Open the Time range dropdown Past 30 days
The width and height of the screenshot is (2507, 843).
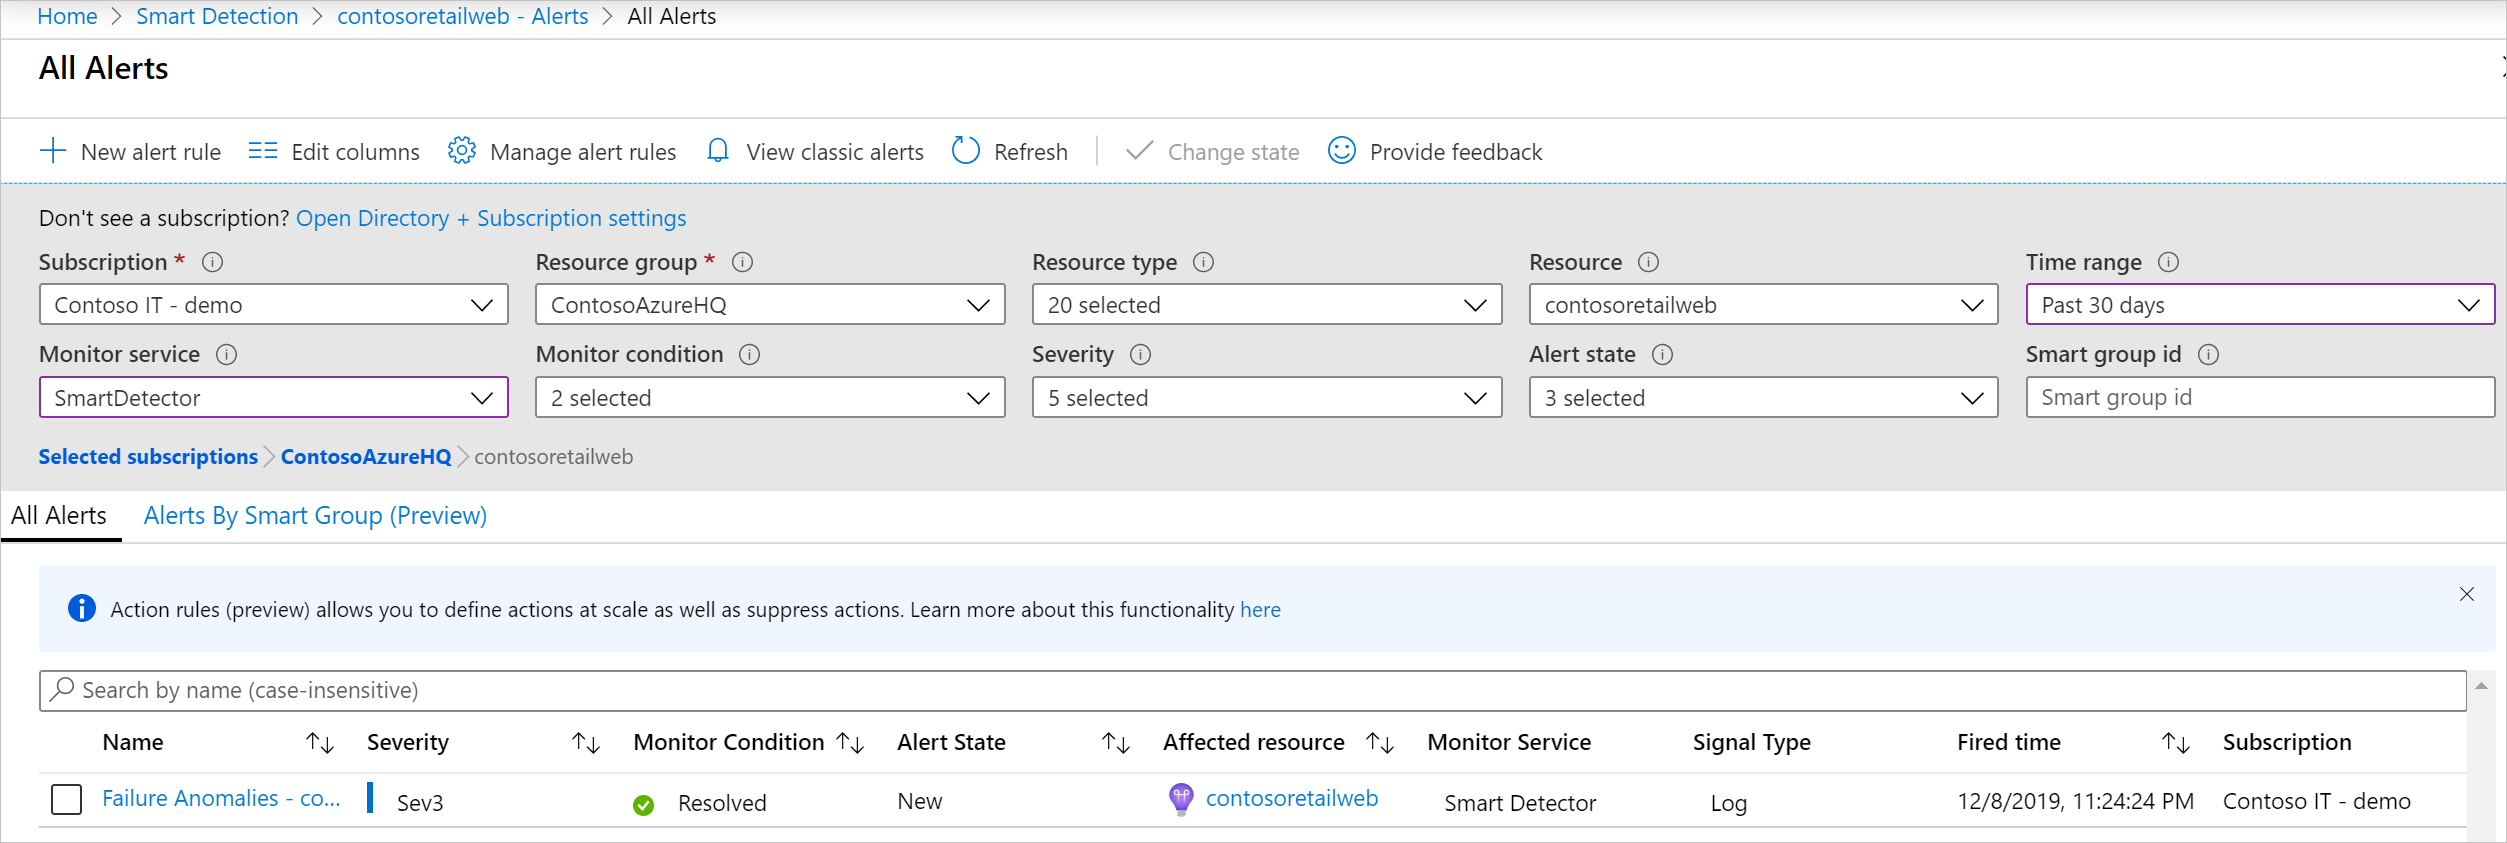(2259, 305)
